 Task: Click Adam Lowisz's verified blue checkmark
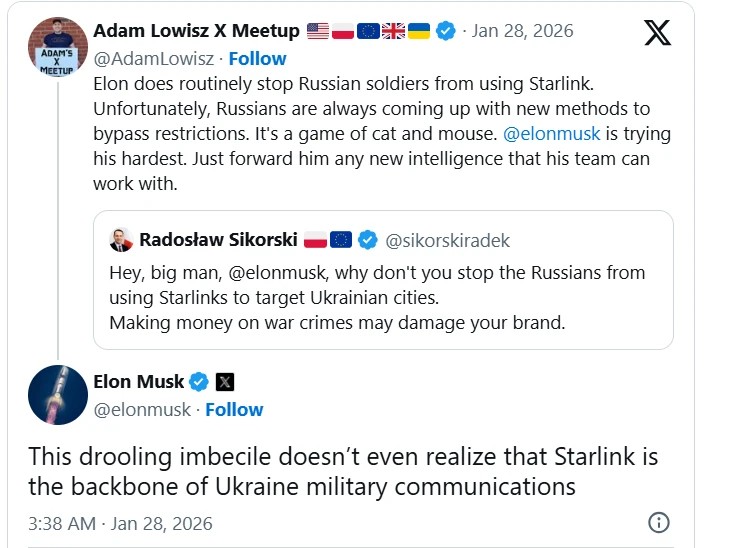[x=445, y=31]
